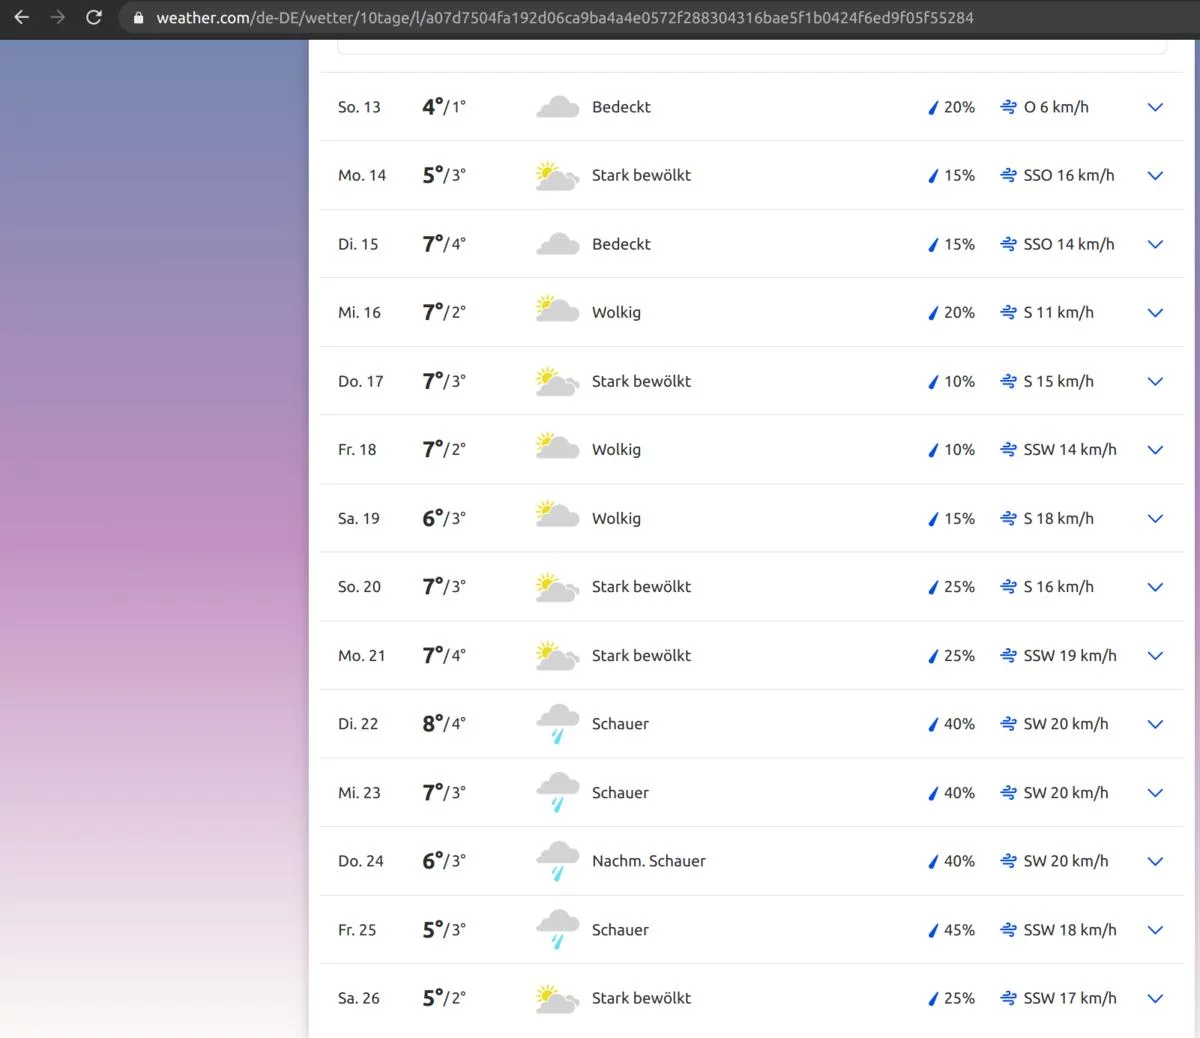The width and height of the screenshot is (1200, 1038).
Task: Select the 'So. 13' date label
Action: pyautogui.click(x=359, y=107)
